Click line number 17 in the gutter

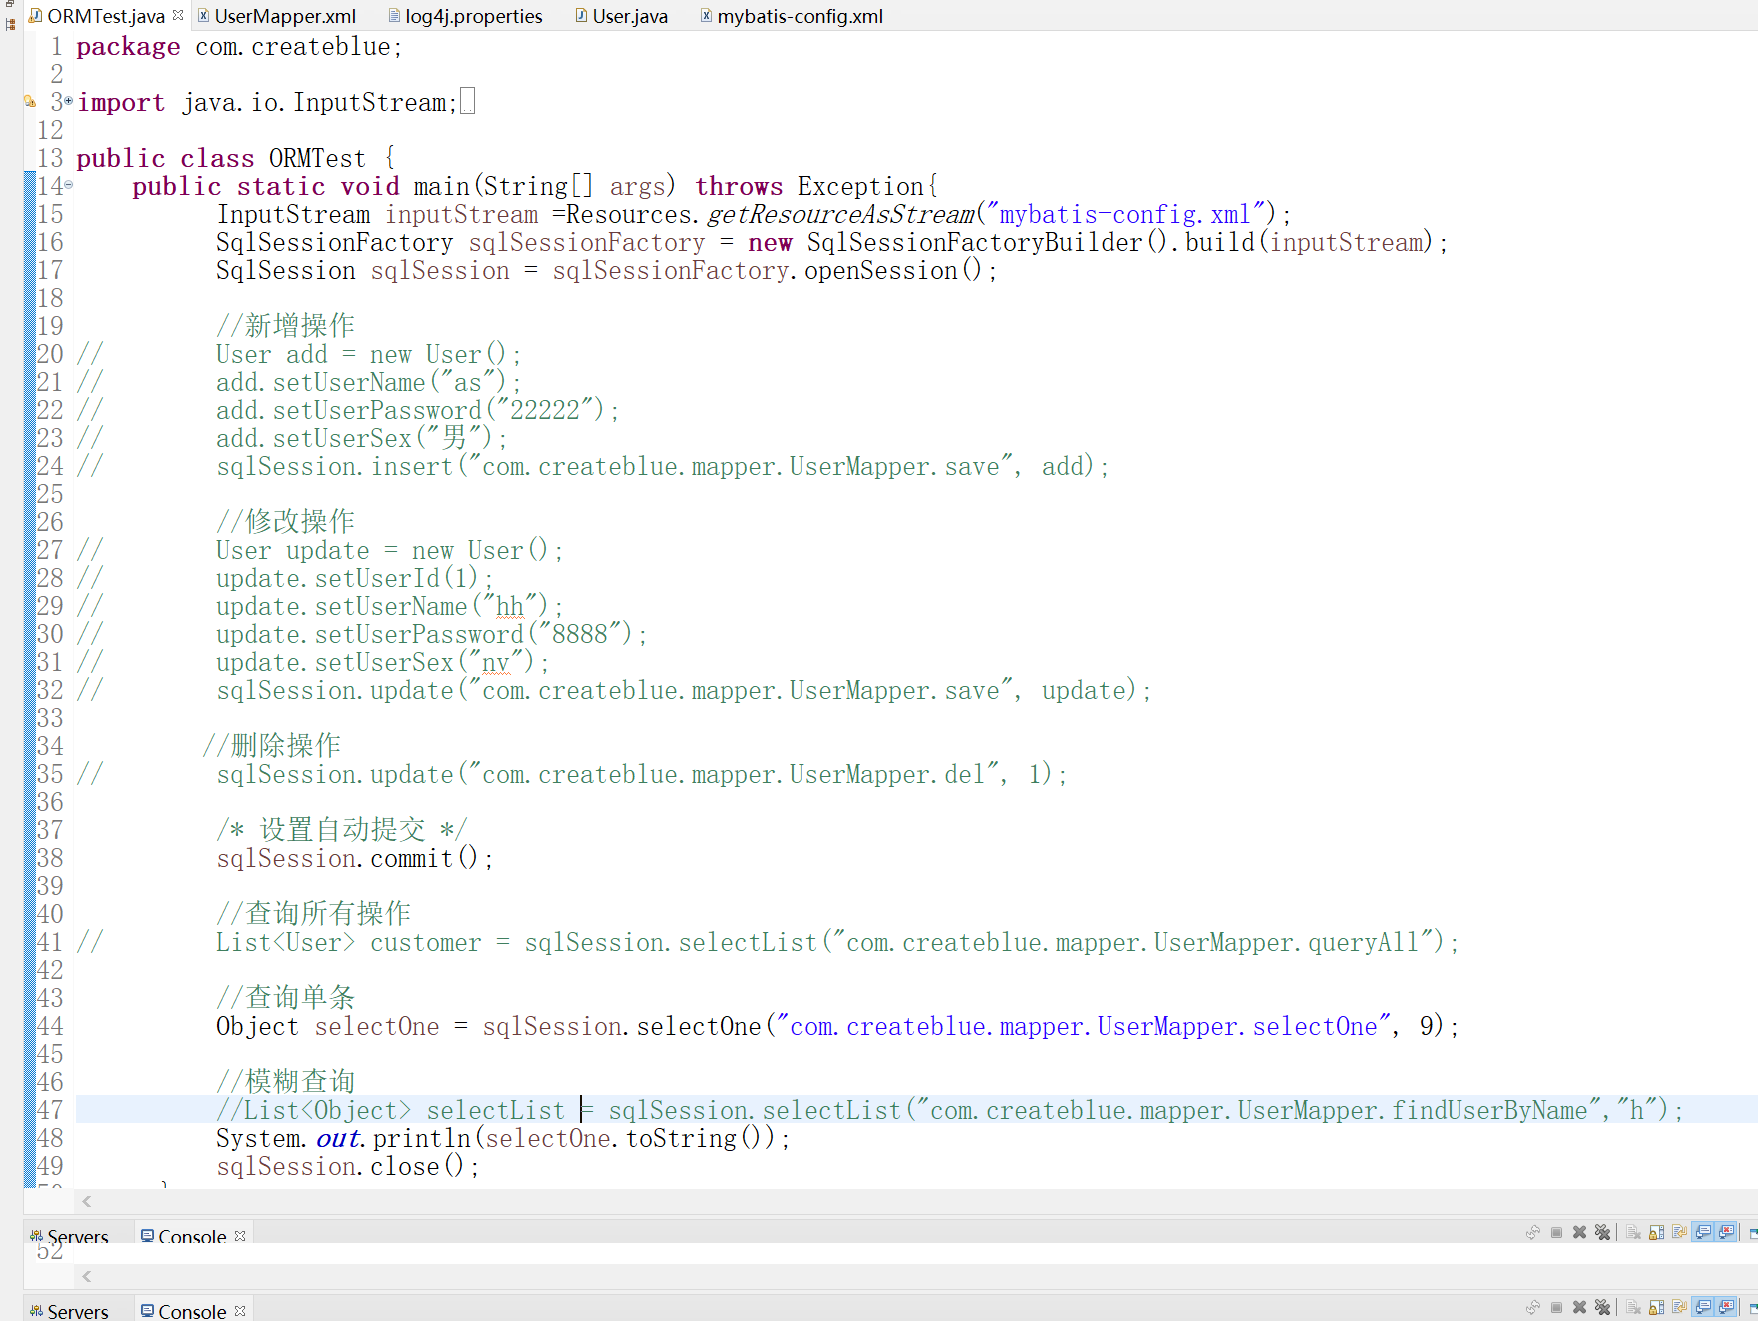(50, 270)
